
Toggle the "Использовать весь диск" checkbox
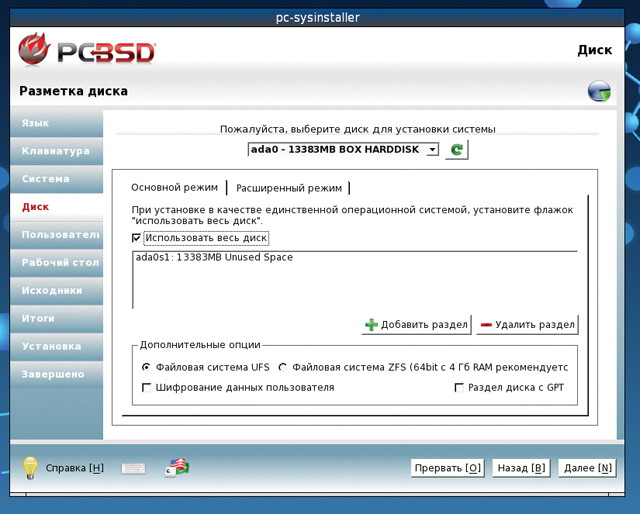point(137,238)
